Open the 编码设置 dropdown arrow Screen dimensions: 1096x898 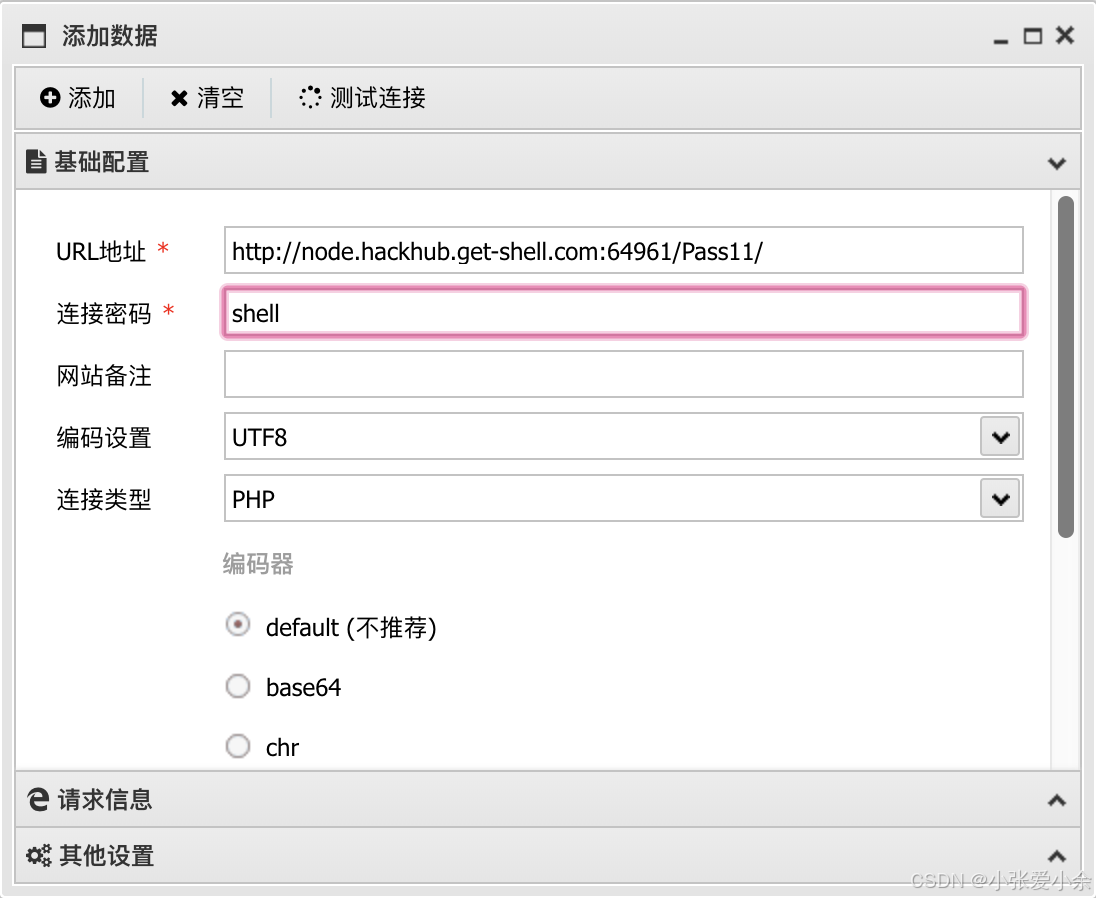[x=1000, y=437]
